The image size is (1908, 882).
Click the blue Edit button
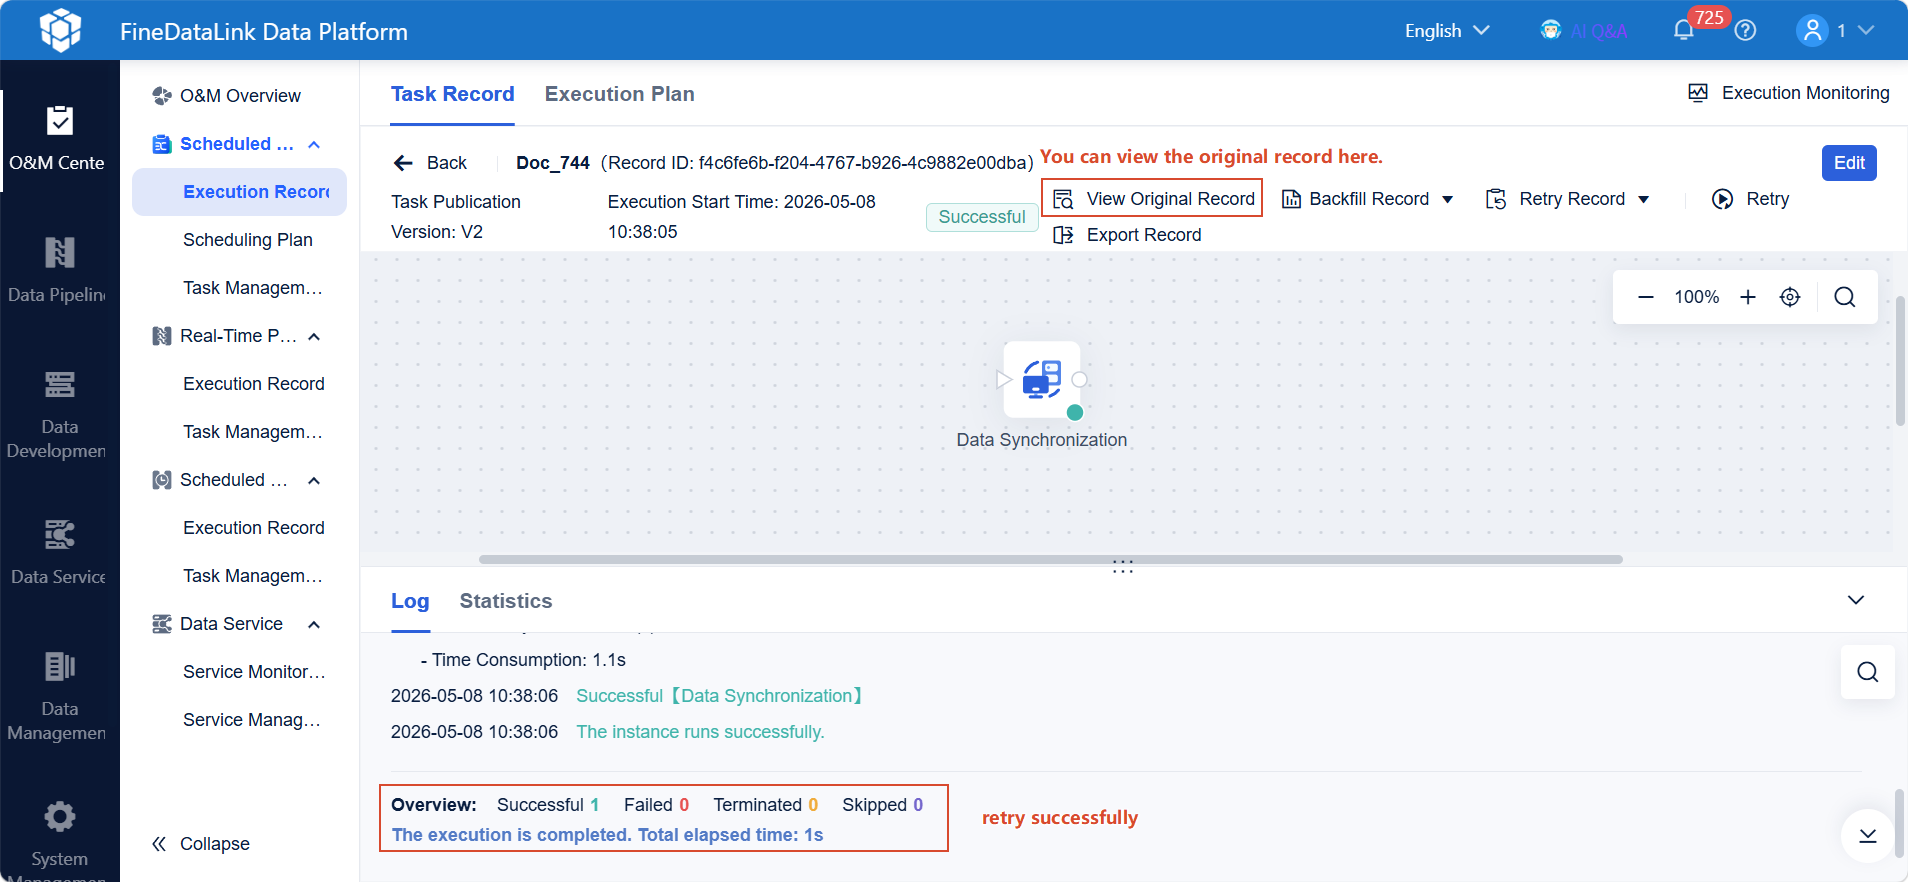pos(1849,163)
